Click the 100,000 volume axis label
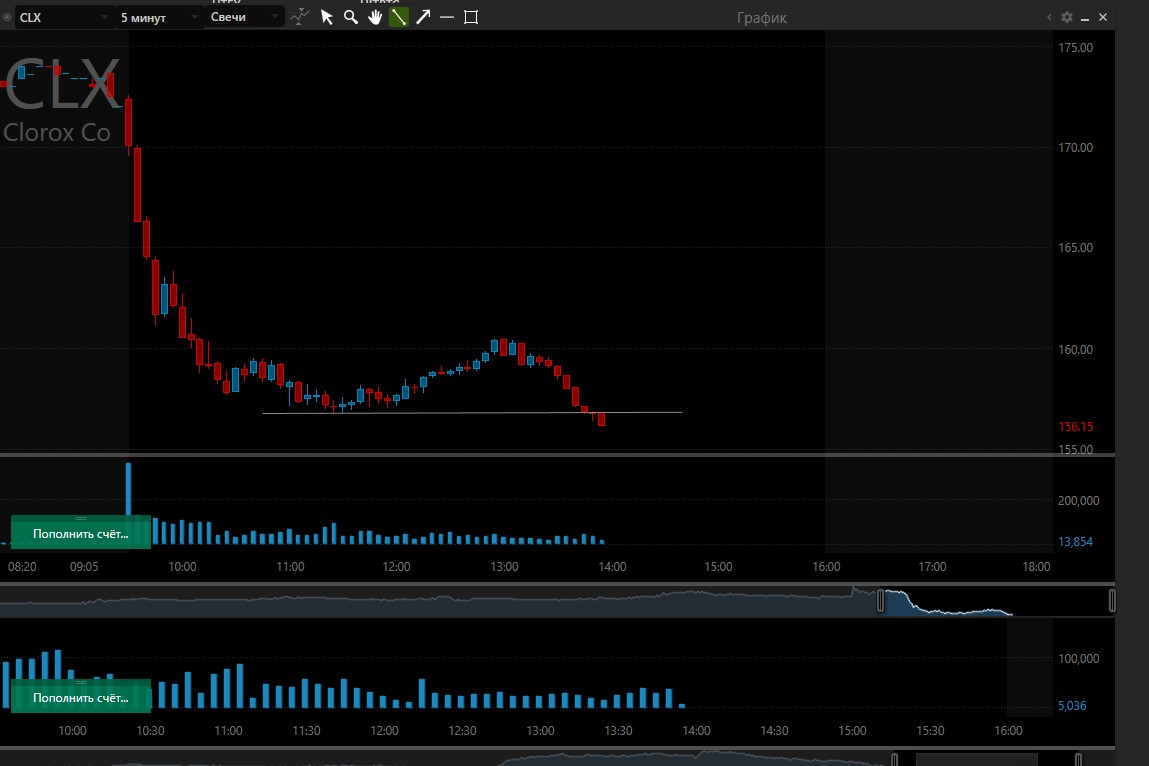Image resolution: width=1149 pixels, height=766 pixels. click(1079, 659)
